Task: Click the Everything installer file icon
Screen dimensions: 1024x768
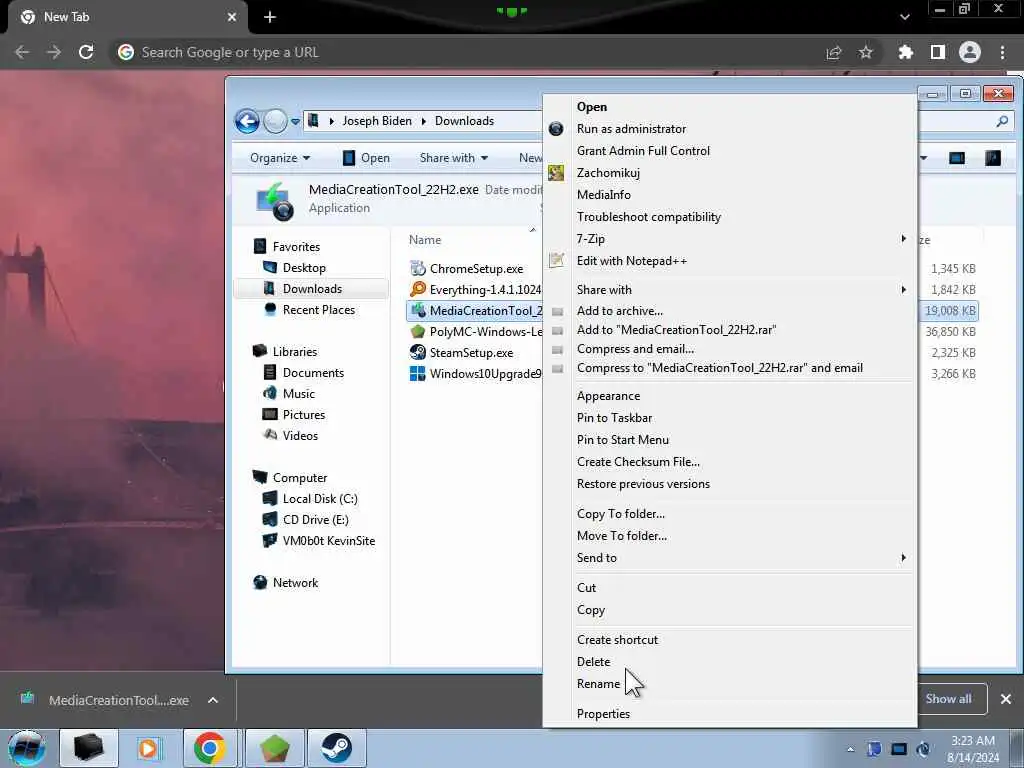Action: (x=417, y=289)
